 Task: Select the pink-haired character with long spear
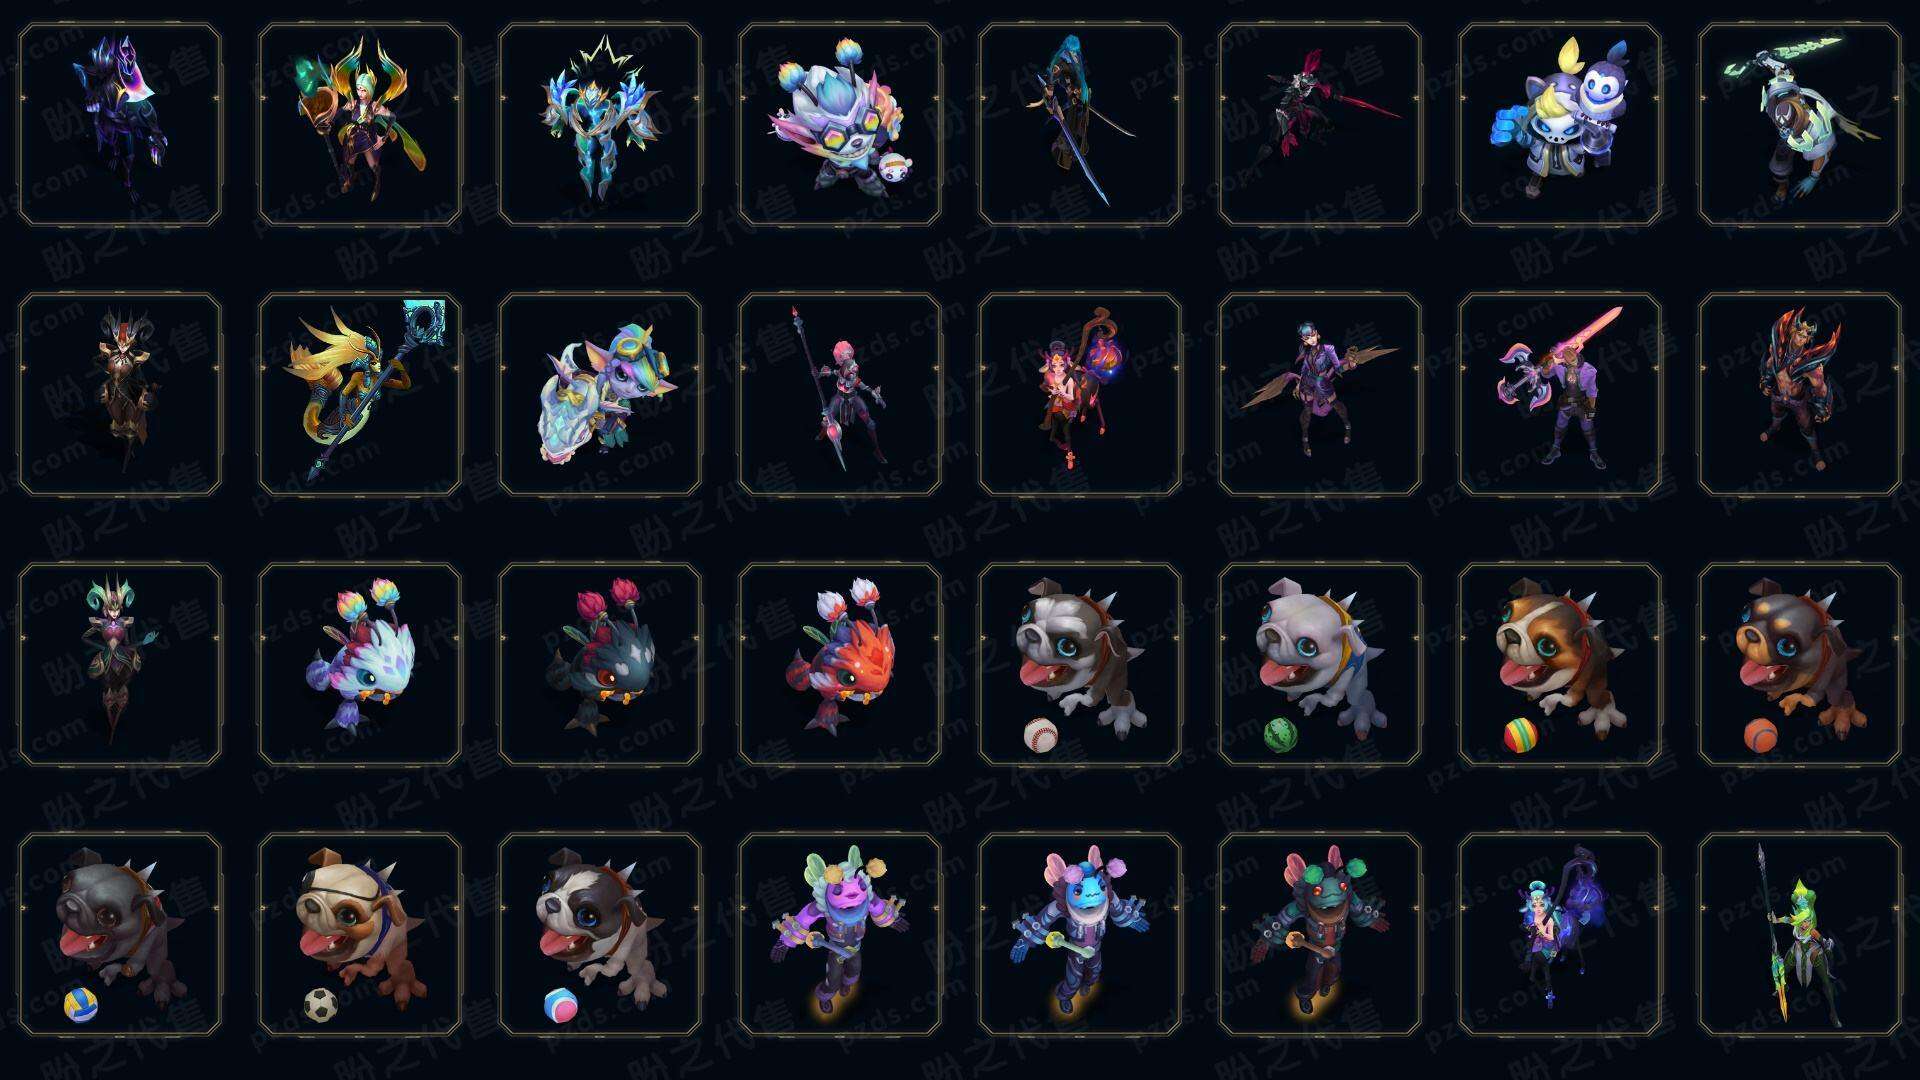click(x=840, y=394)
